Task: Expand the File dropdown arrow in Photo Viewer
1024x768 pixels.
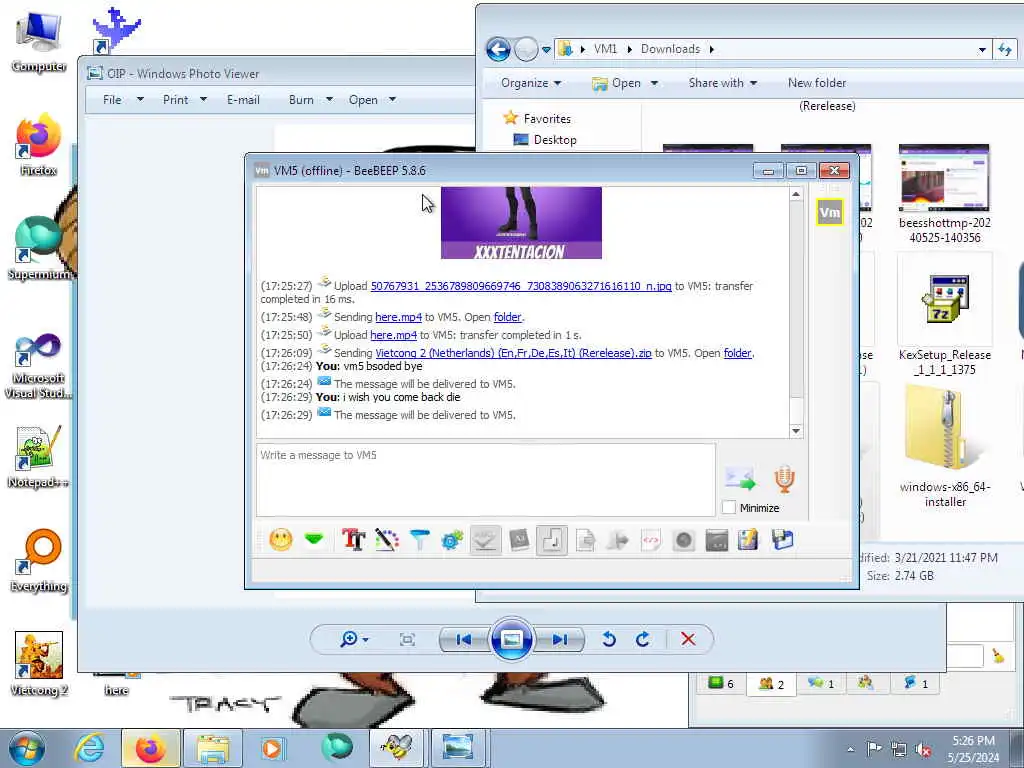Action: [x=140, y=100]
